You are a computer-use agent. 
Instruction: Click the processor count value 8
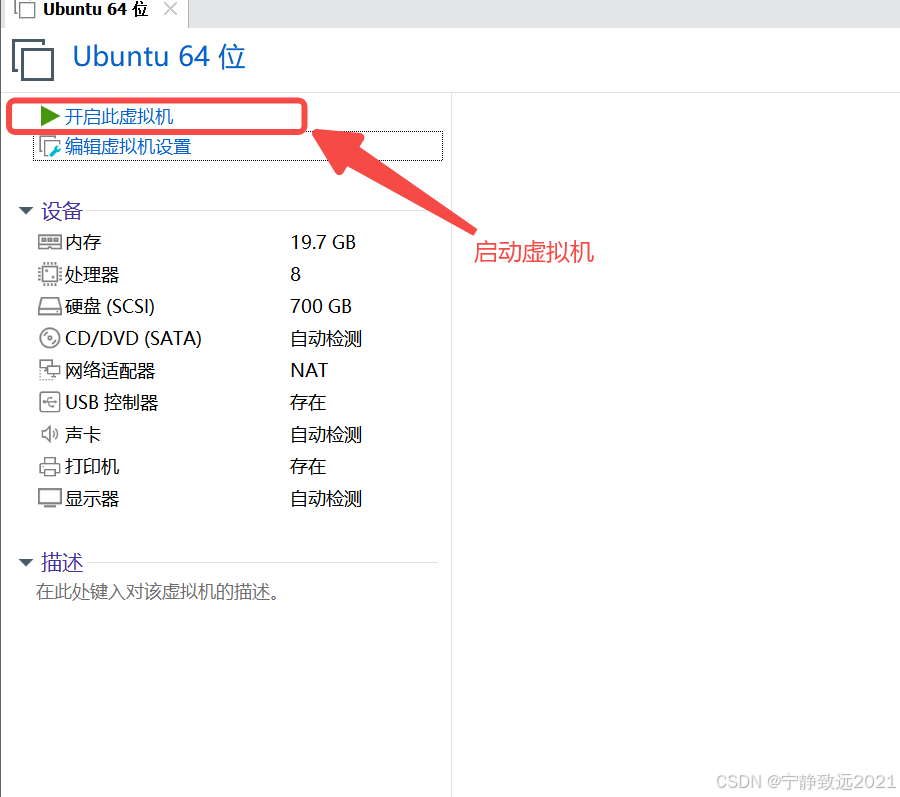pos(296,274)
